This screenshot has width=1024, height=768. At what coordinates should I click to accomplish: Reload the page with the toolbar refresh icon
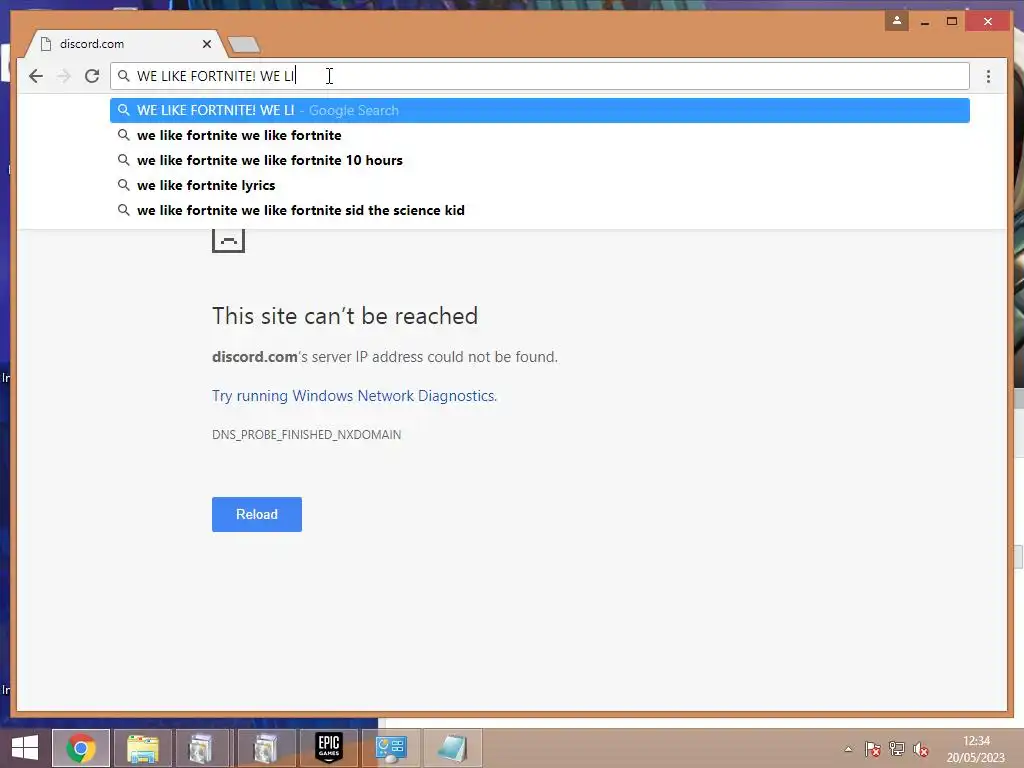coord(92,76)
